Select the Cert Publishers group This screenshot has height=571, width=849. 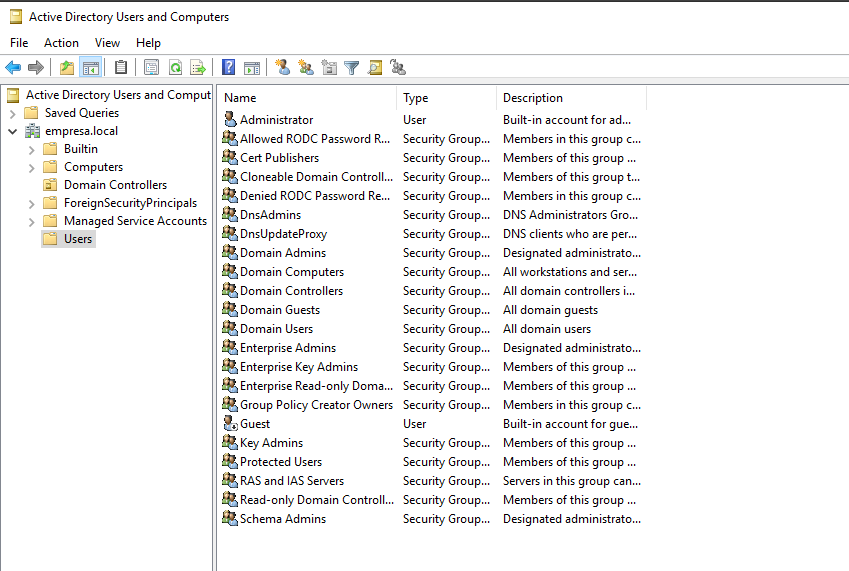point(279,157)
